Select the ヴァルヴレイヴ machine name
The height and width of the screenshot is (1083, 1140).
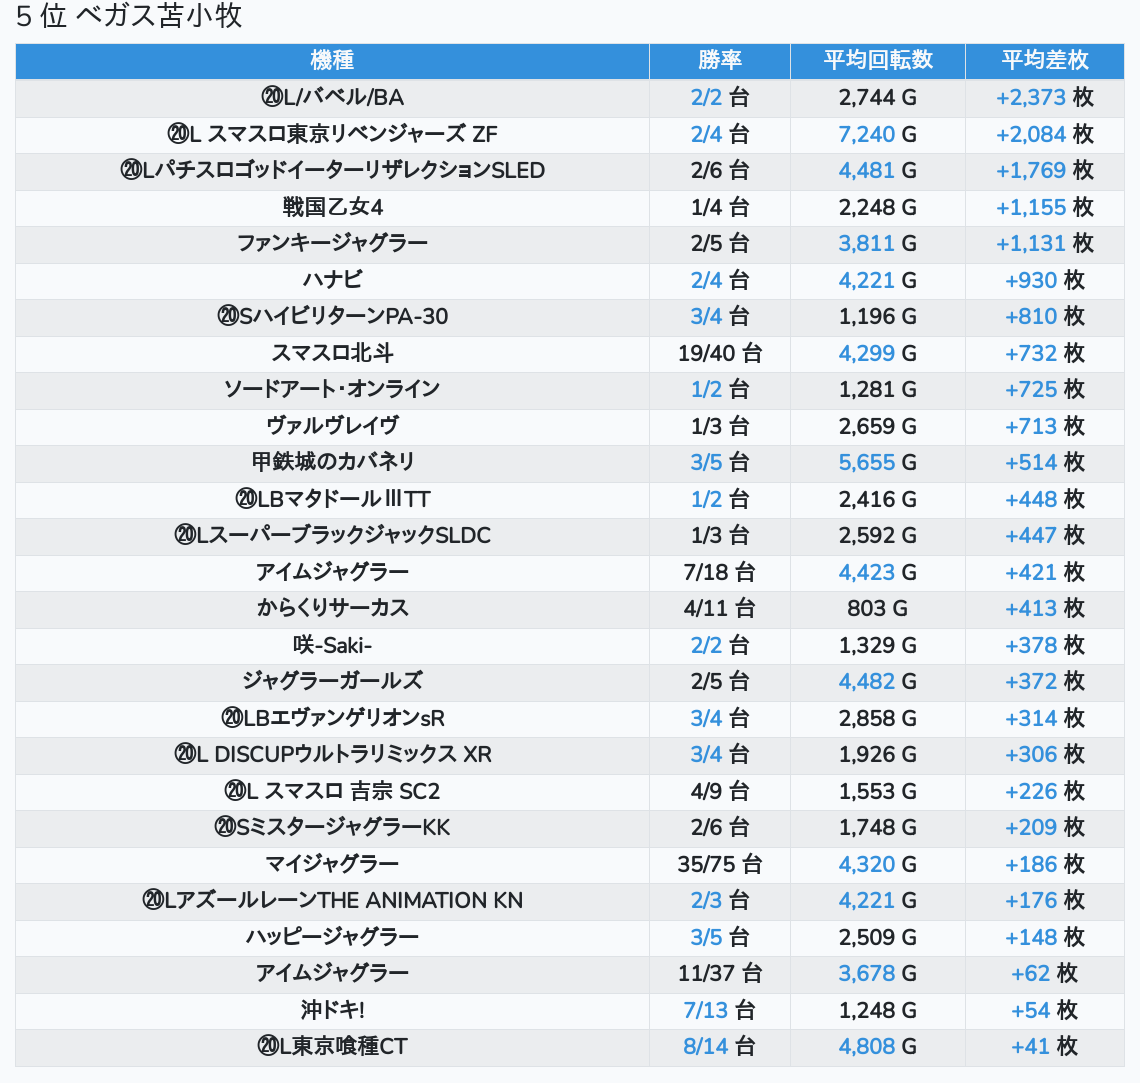[x=332, y=426]
